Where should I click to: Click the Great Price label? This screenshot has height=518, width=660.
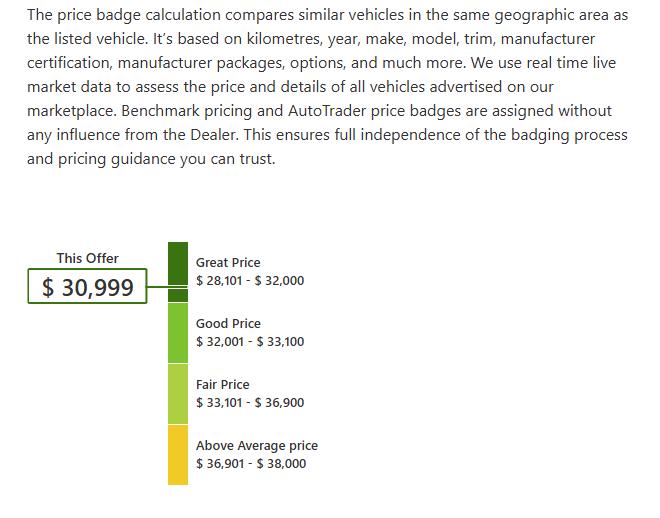228,263
